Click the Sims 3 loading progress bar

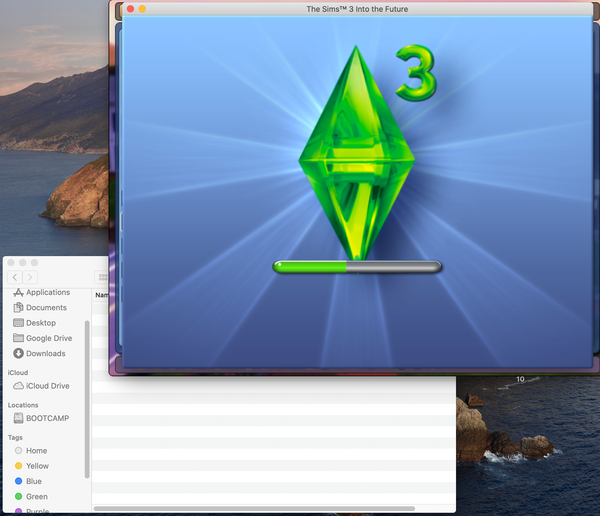357,267
